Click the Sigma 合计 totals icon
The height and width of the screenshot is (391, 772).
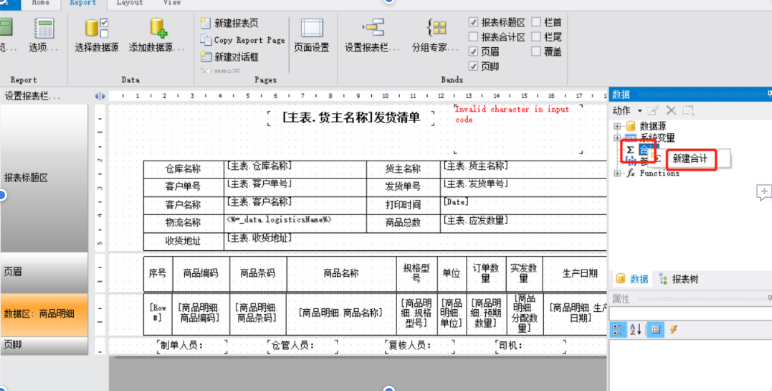pyautogui.click(x=630, y=150)
